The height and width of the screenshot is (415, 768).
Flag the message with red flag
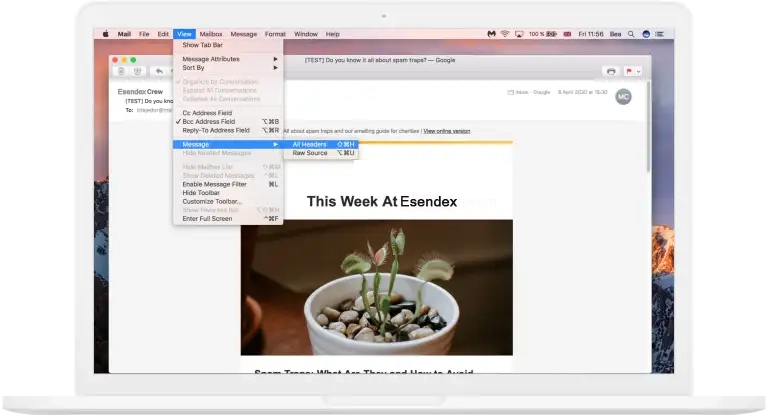pos(628,72)
